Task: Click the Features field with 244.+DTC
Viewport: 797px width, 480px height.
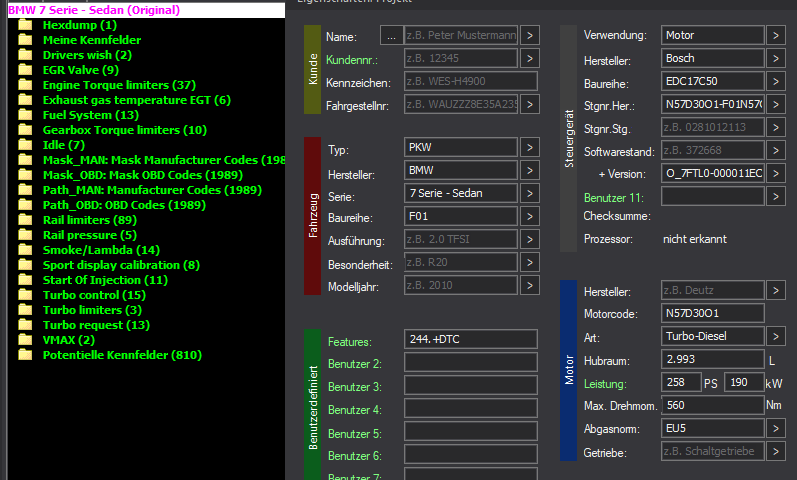Action: point(471,339)
